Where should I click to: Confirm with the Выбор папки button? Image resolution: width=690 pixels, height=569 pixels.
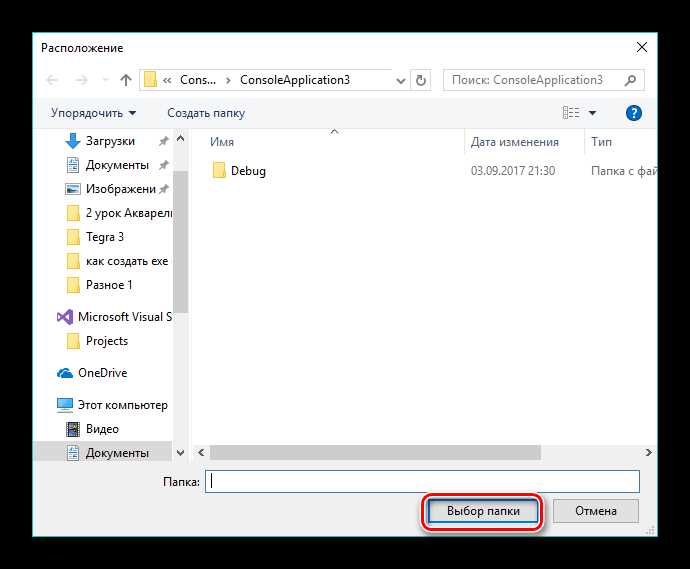[483, 511]
